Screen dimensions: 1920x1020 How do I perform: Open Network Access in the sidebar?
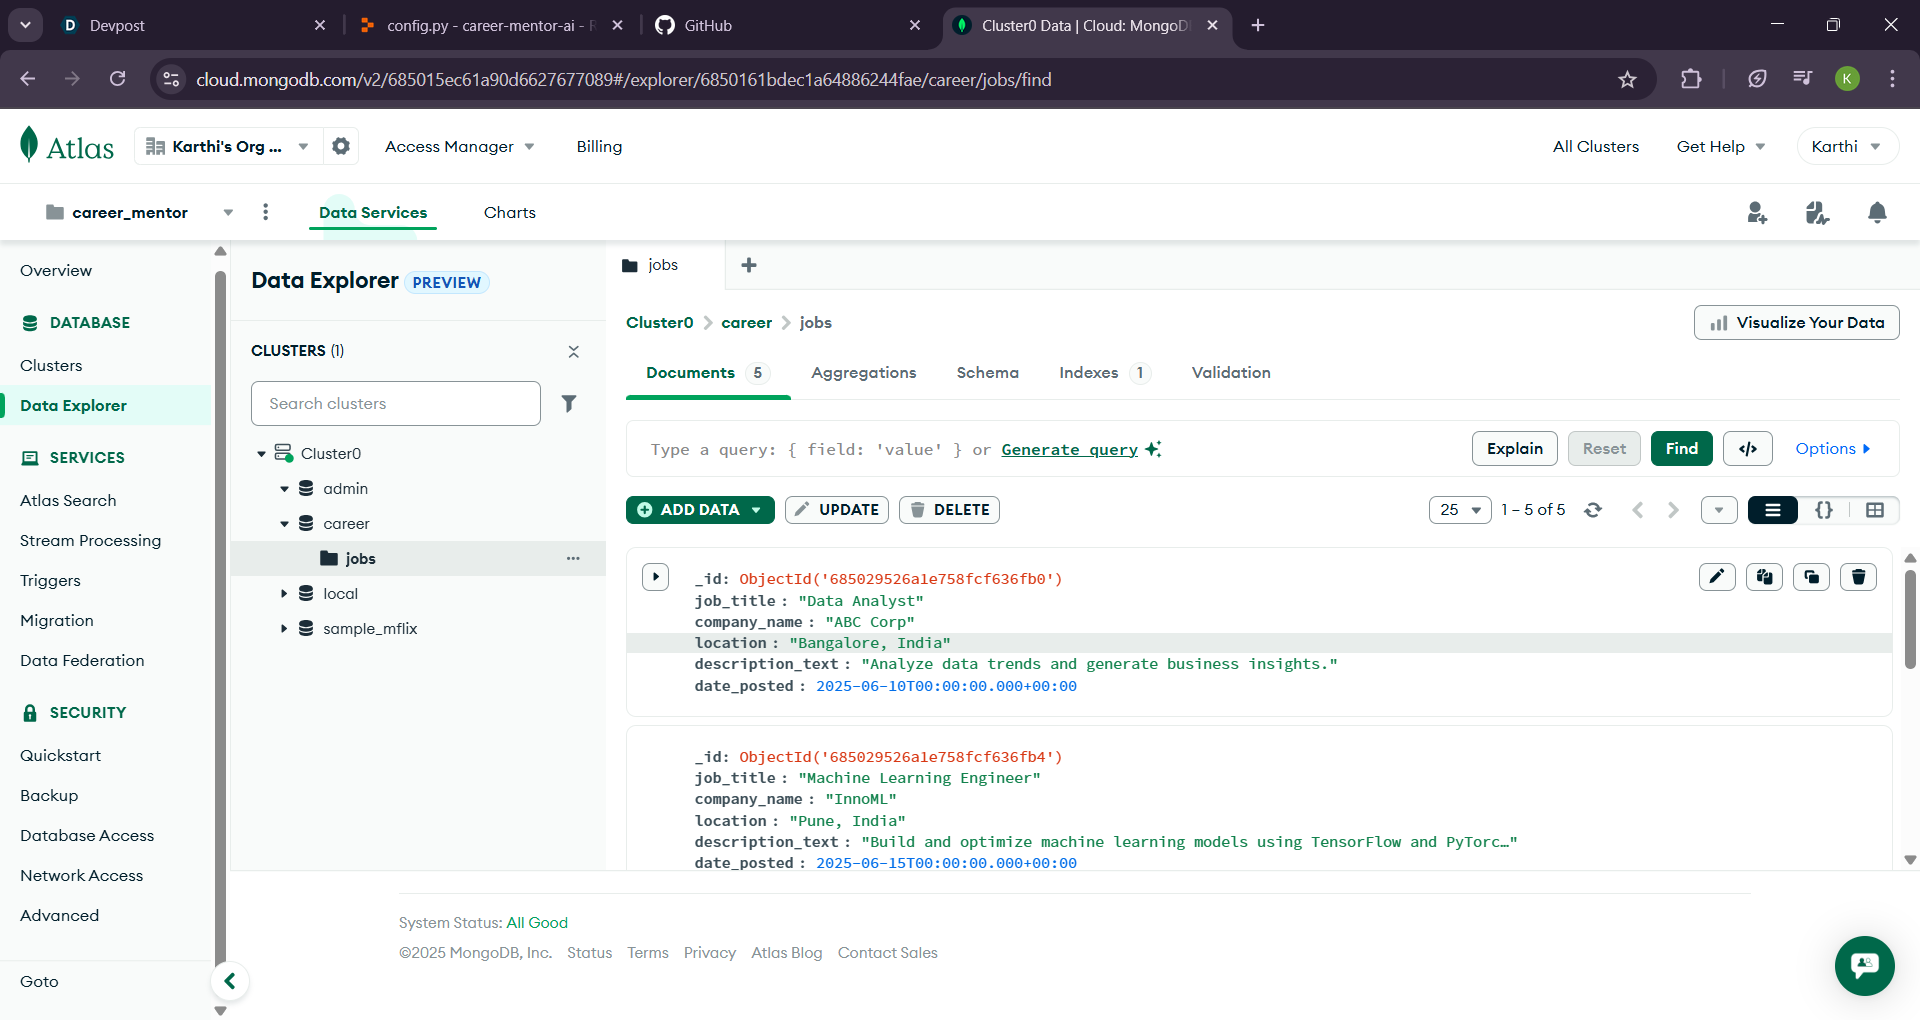(x=82, y=875)
